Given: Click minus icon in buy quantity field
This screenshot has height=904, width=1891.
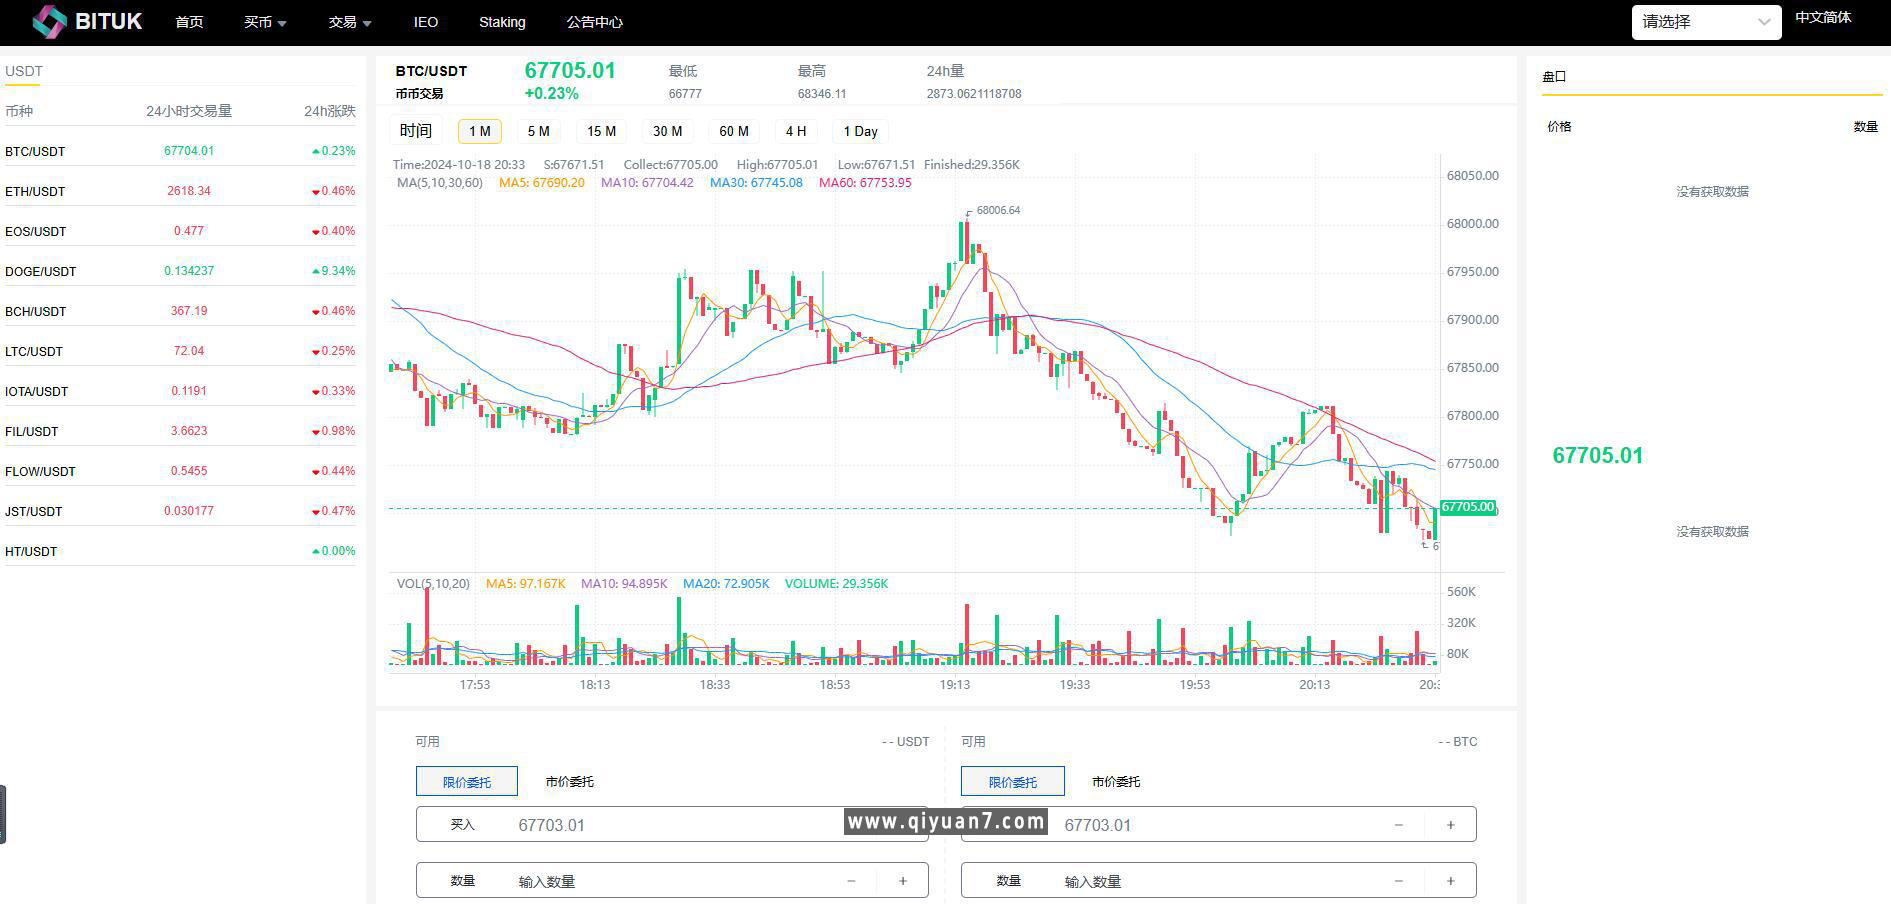Looking at the screenshot, I should point(851,881).
